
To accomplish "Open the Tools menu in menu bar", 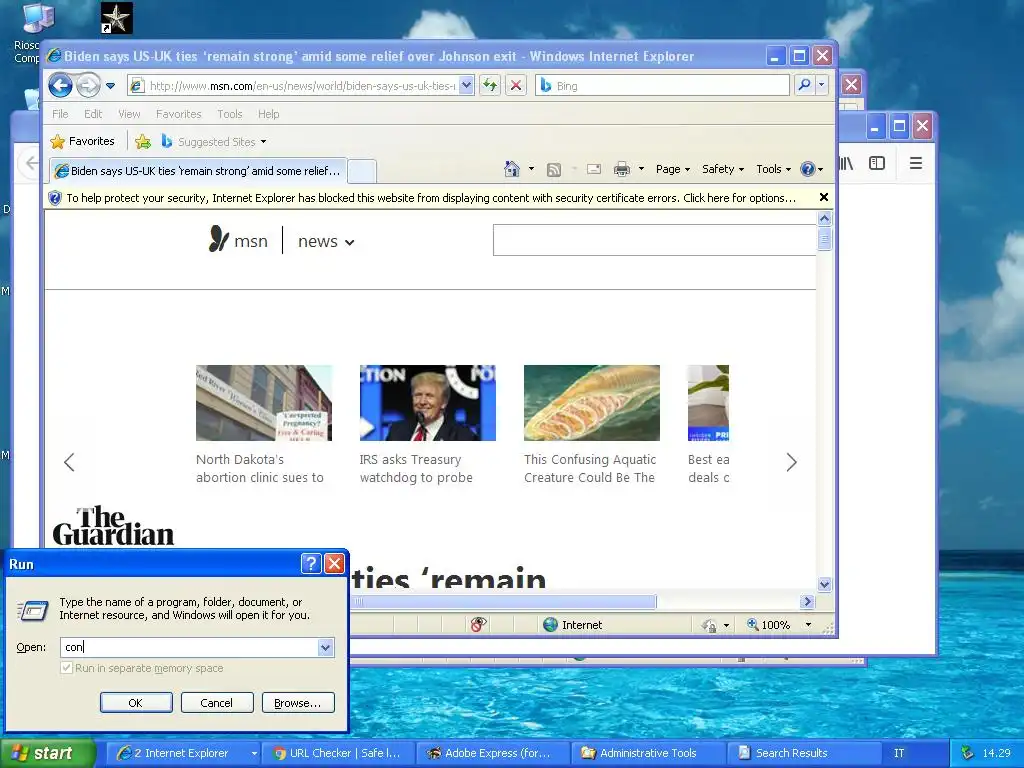I will click(x=229, y=114).
